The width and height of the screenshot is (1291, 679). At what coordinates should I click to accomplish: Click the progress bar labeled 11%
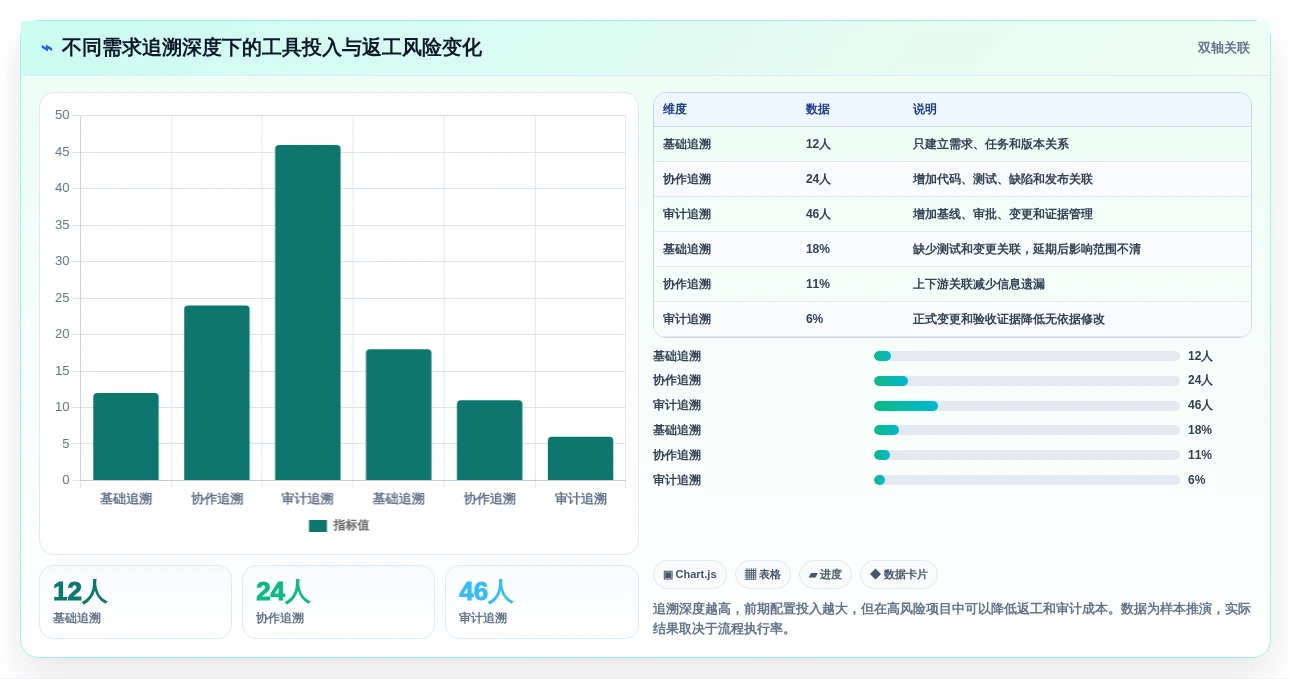point(1027,455)
